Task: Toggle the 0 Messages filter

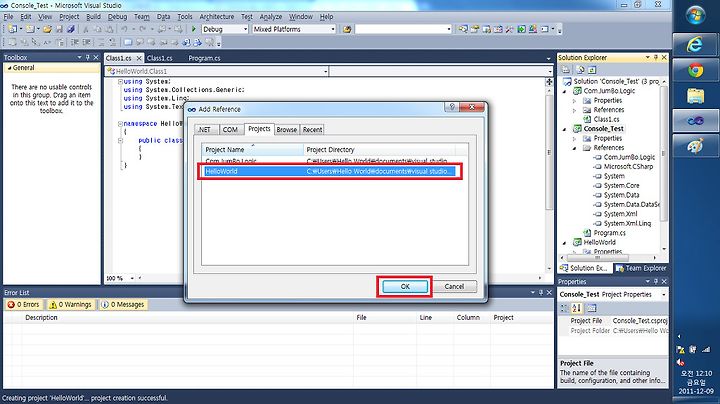Action: coord(123,304)
